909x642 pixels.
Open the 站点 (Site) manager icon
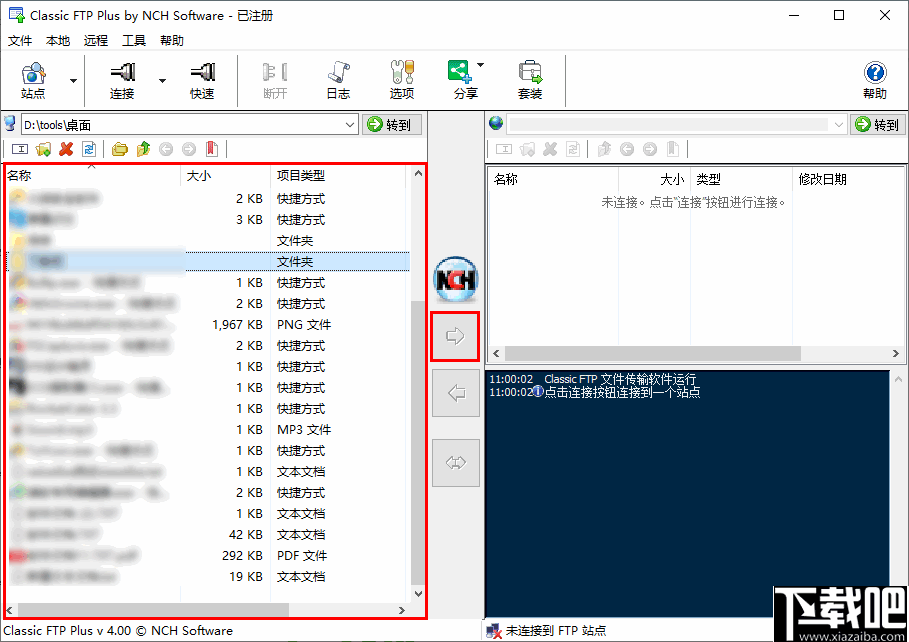pos(33,80)
